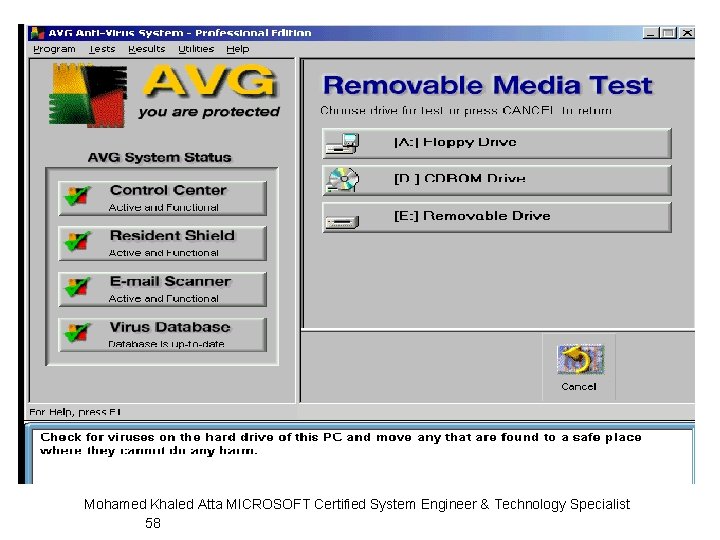
Task: Minimize the AVG window
Action: 651,33
